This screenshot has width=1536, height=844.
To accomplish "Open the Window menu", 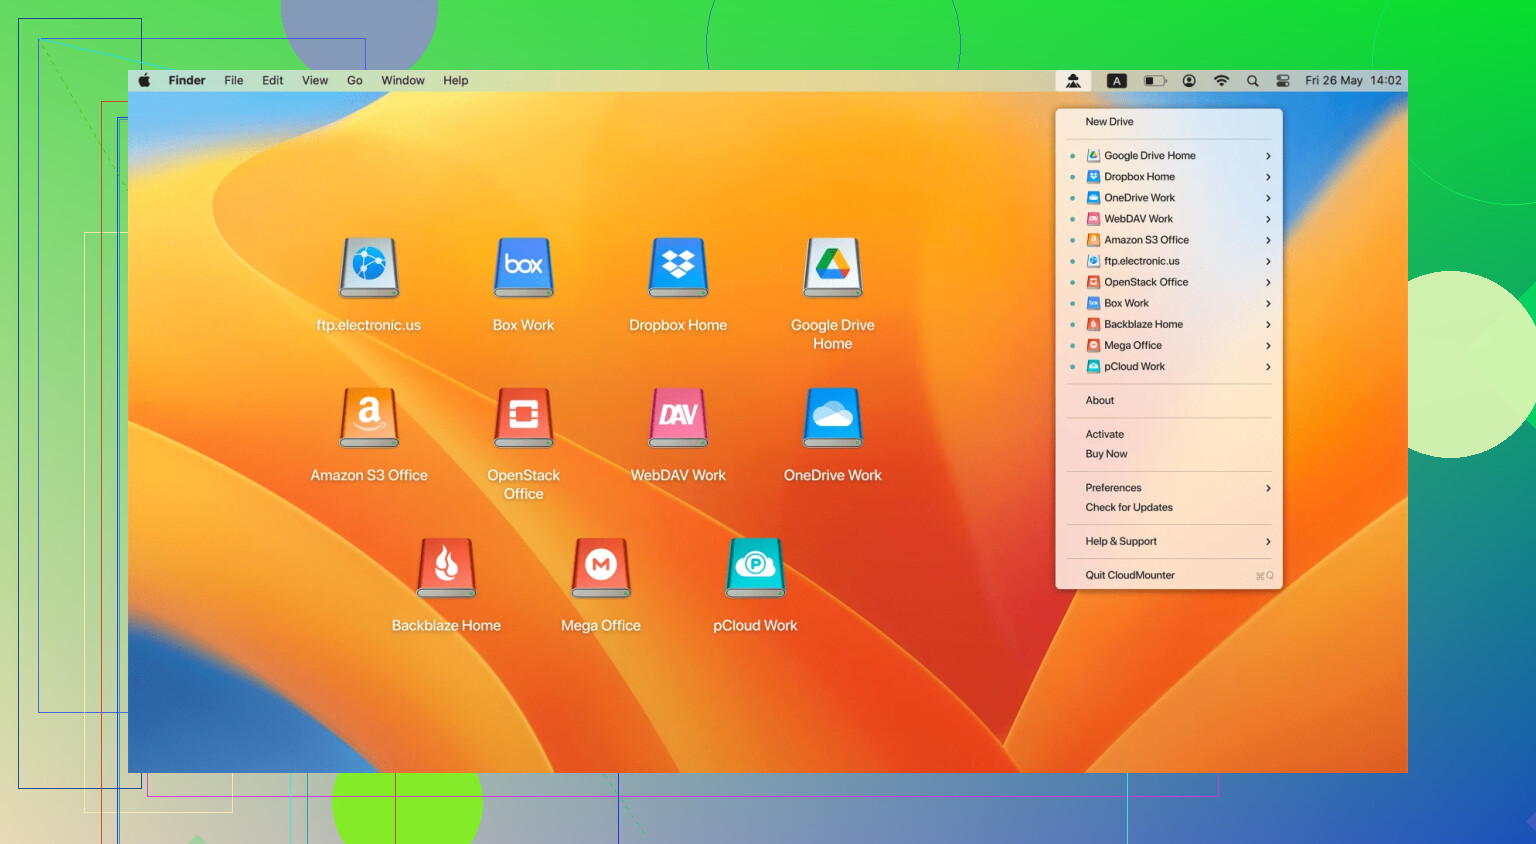I will [403, 81].
